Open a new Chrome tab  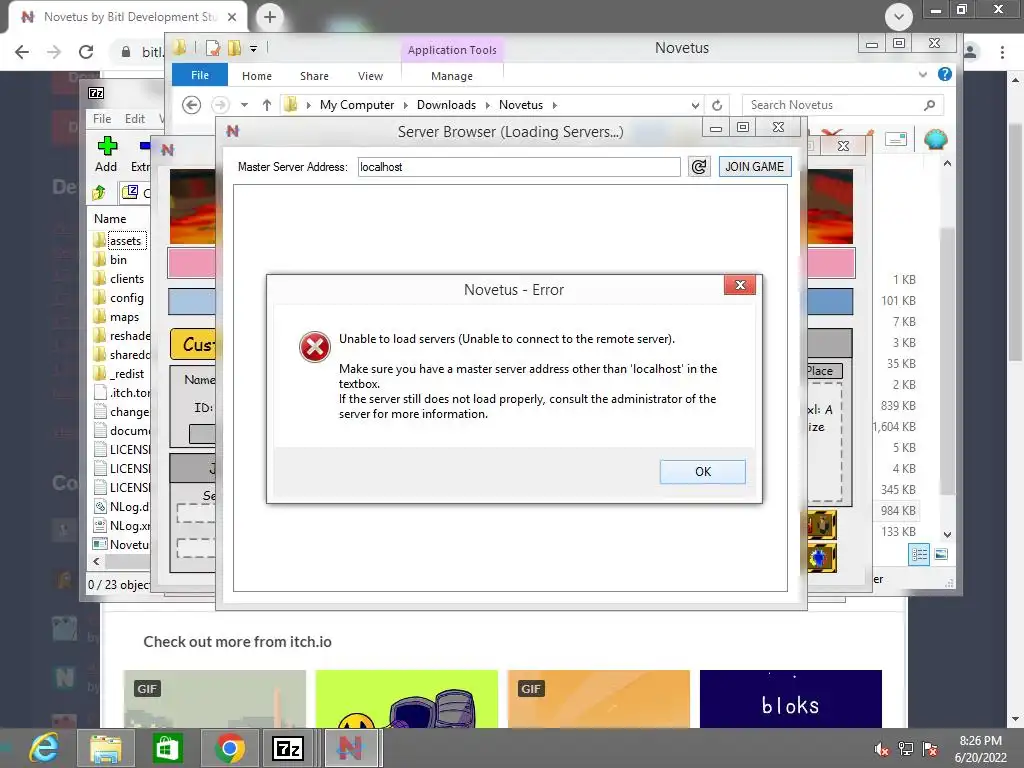pyautogui.click(x=270, y=17)
